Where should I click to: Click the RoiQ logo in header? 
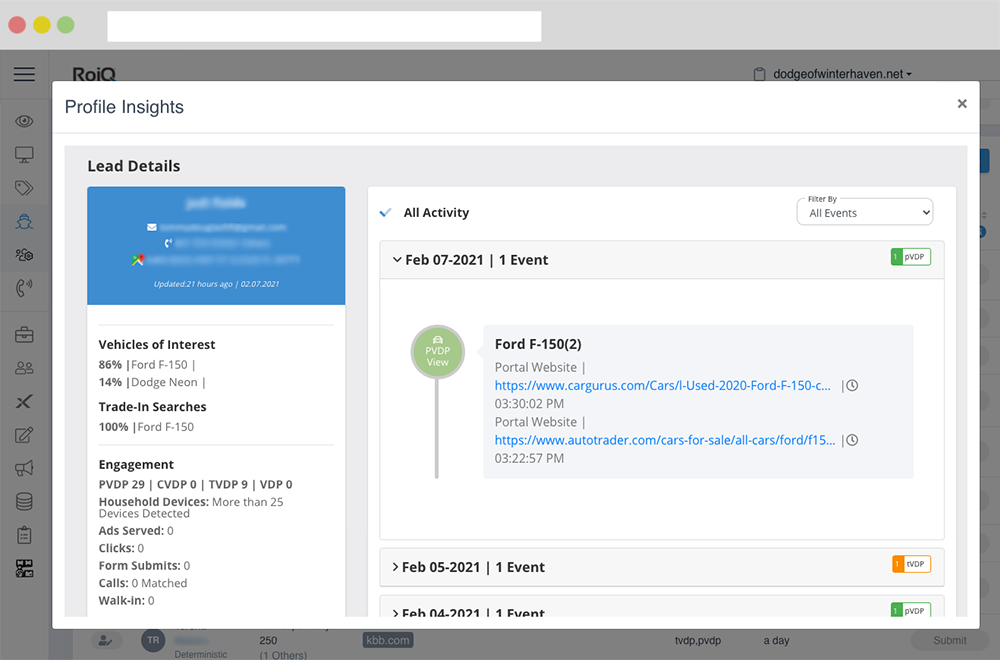point(94,73)
